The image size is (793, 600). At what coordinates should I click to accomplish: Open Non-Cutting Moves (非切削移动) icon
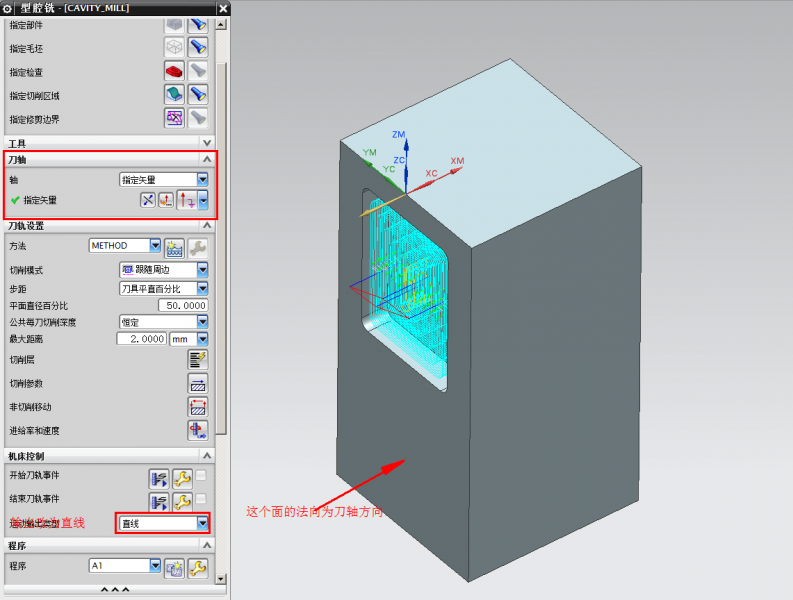click(x=198, y=407)
